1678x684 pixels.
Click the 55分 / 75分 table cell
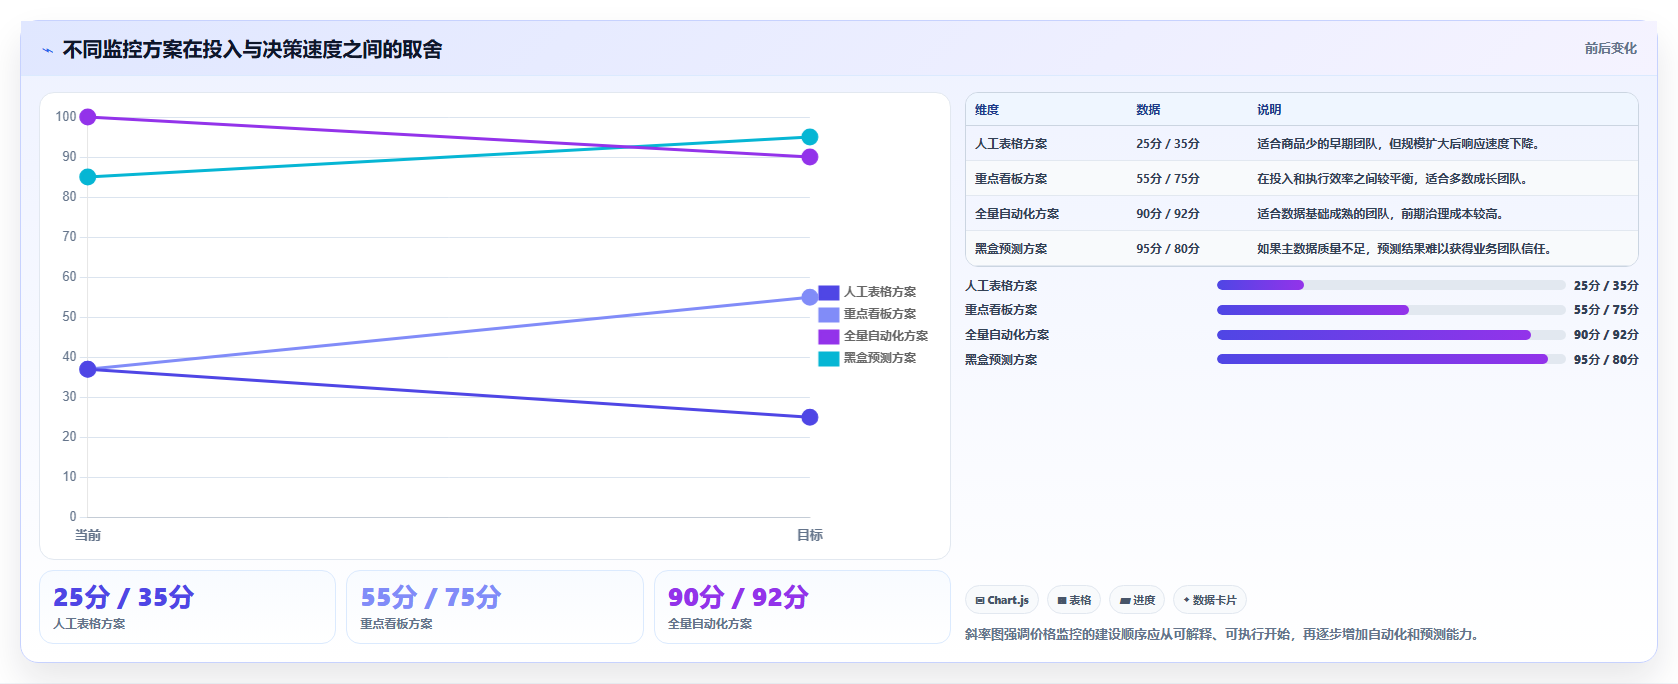[x=1168, y=179]
